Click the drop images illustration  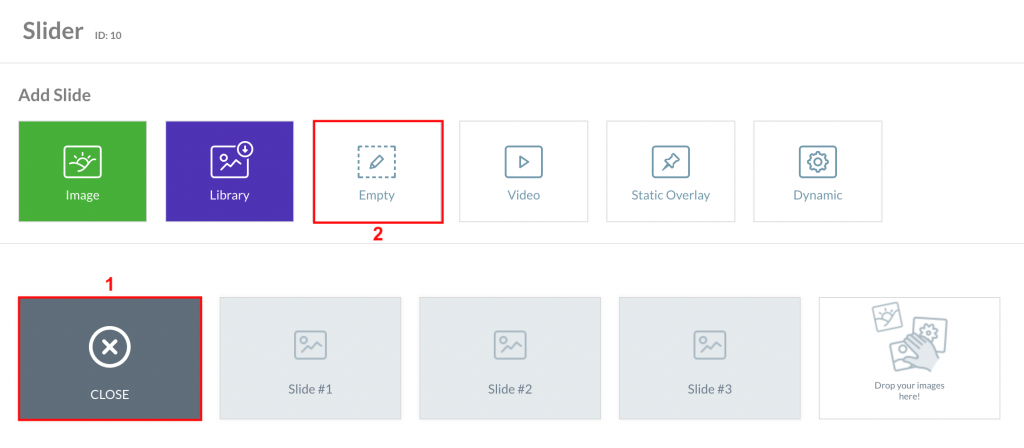coord(908,338)
